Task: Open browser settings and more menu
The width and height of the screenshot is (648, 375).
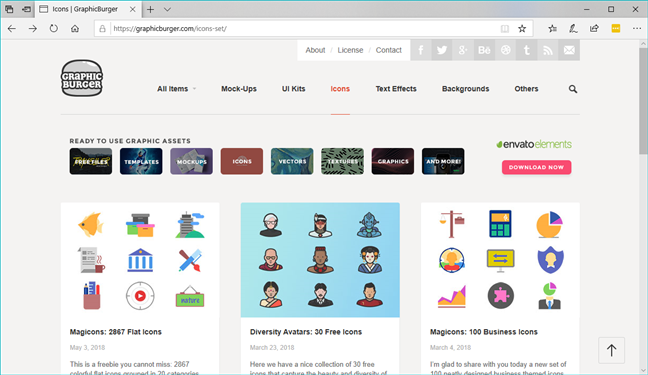Action: point(637,29)
